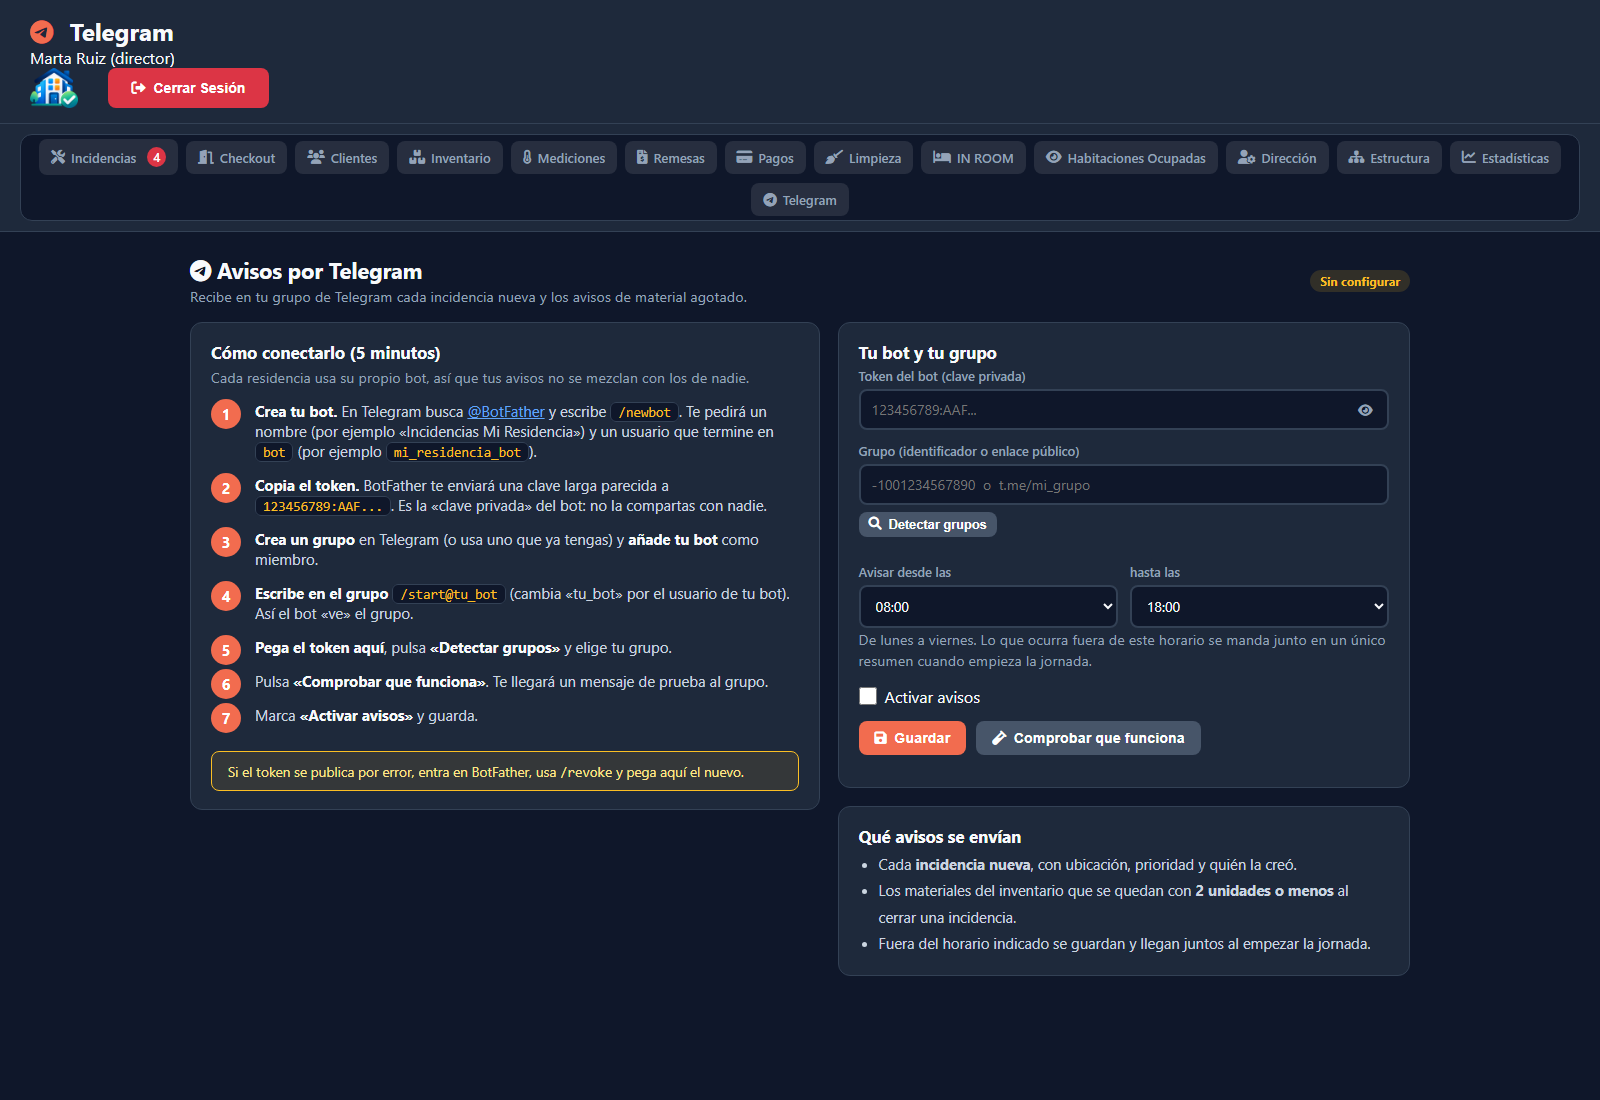Click the Telegram logo icon in header
This screenshot has width=1600, height=1100.
(42, 32)
